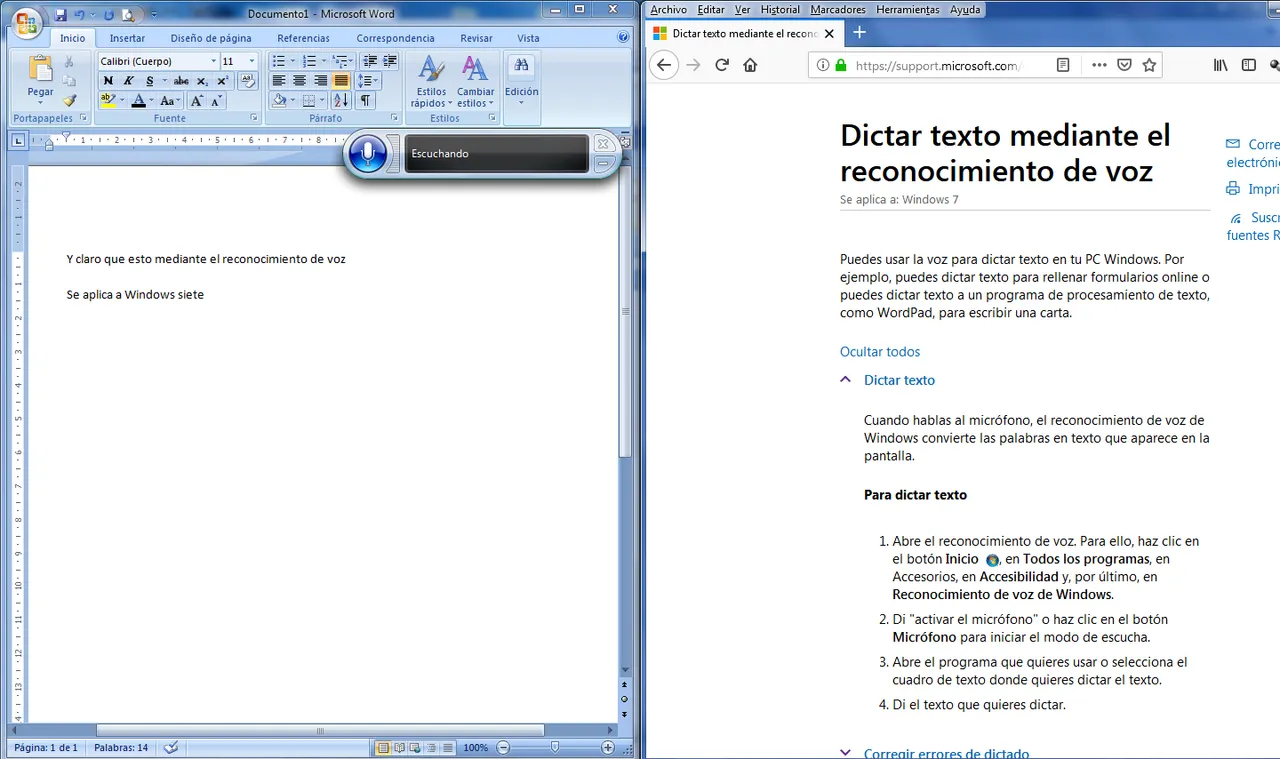This screenshot has width=1280, height=759.
Task: Click the Shrink Font icon
Action: [216, 100]
